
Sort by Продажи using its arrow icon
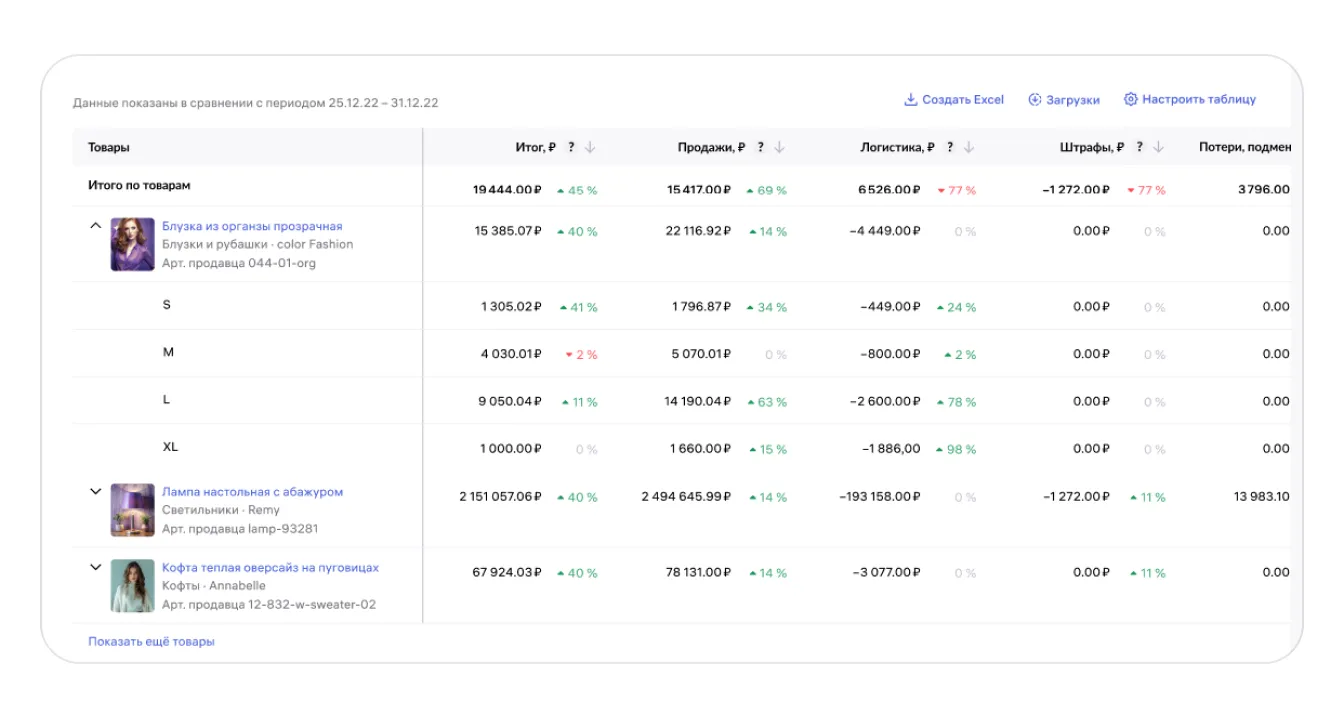[779, 147]
